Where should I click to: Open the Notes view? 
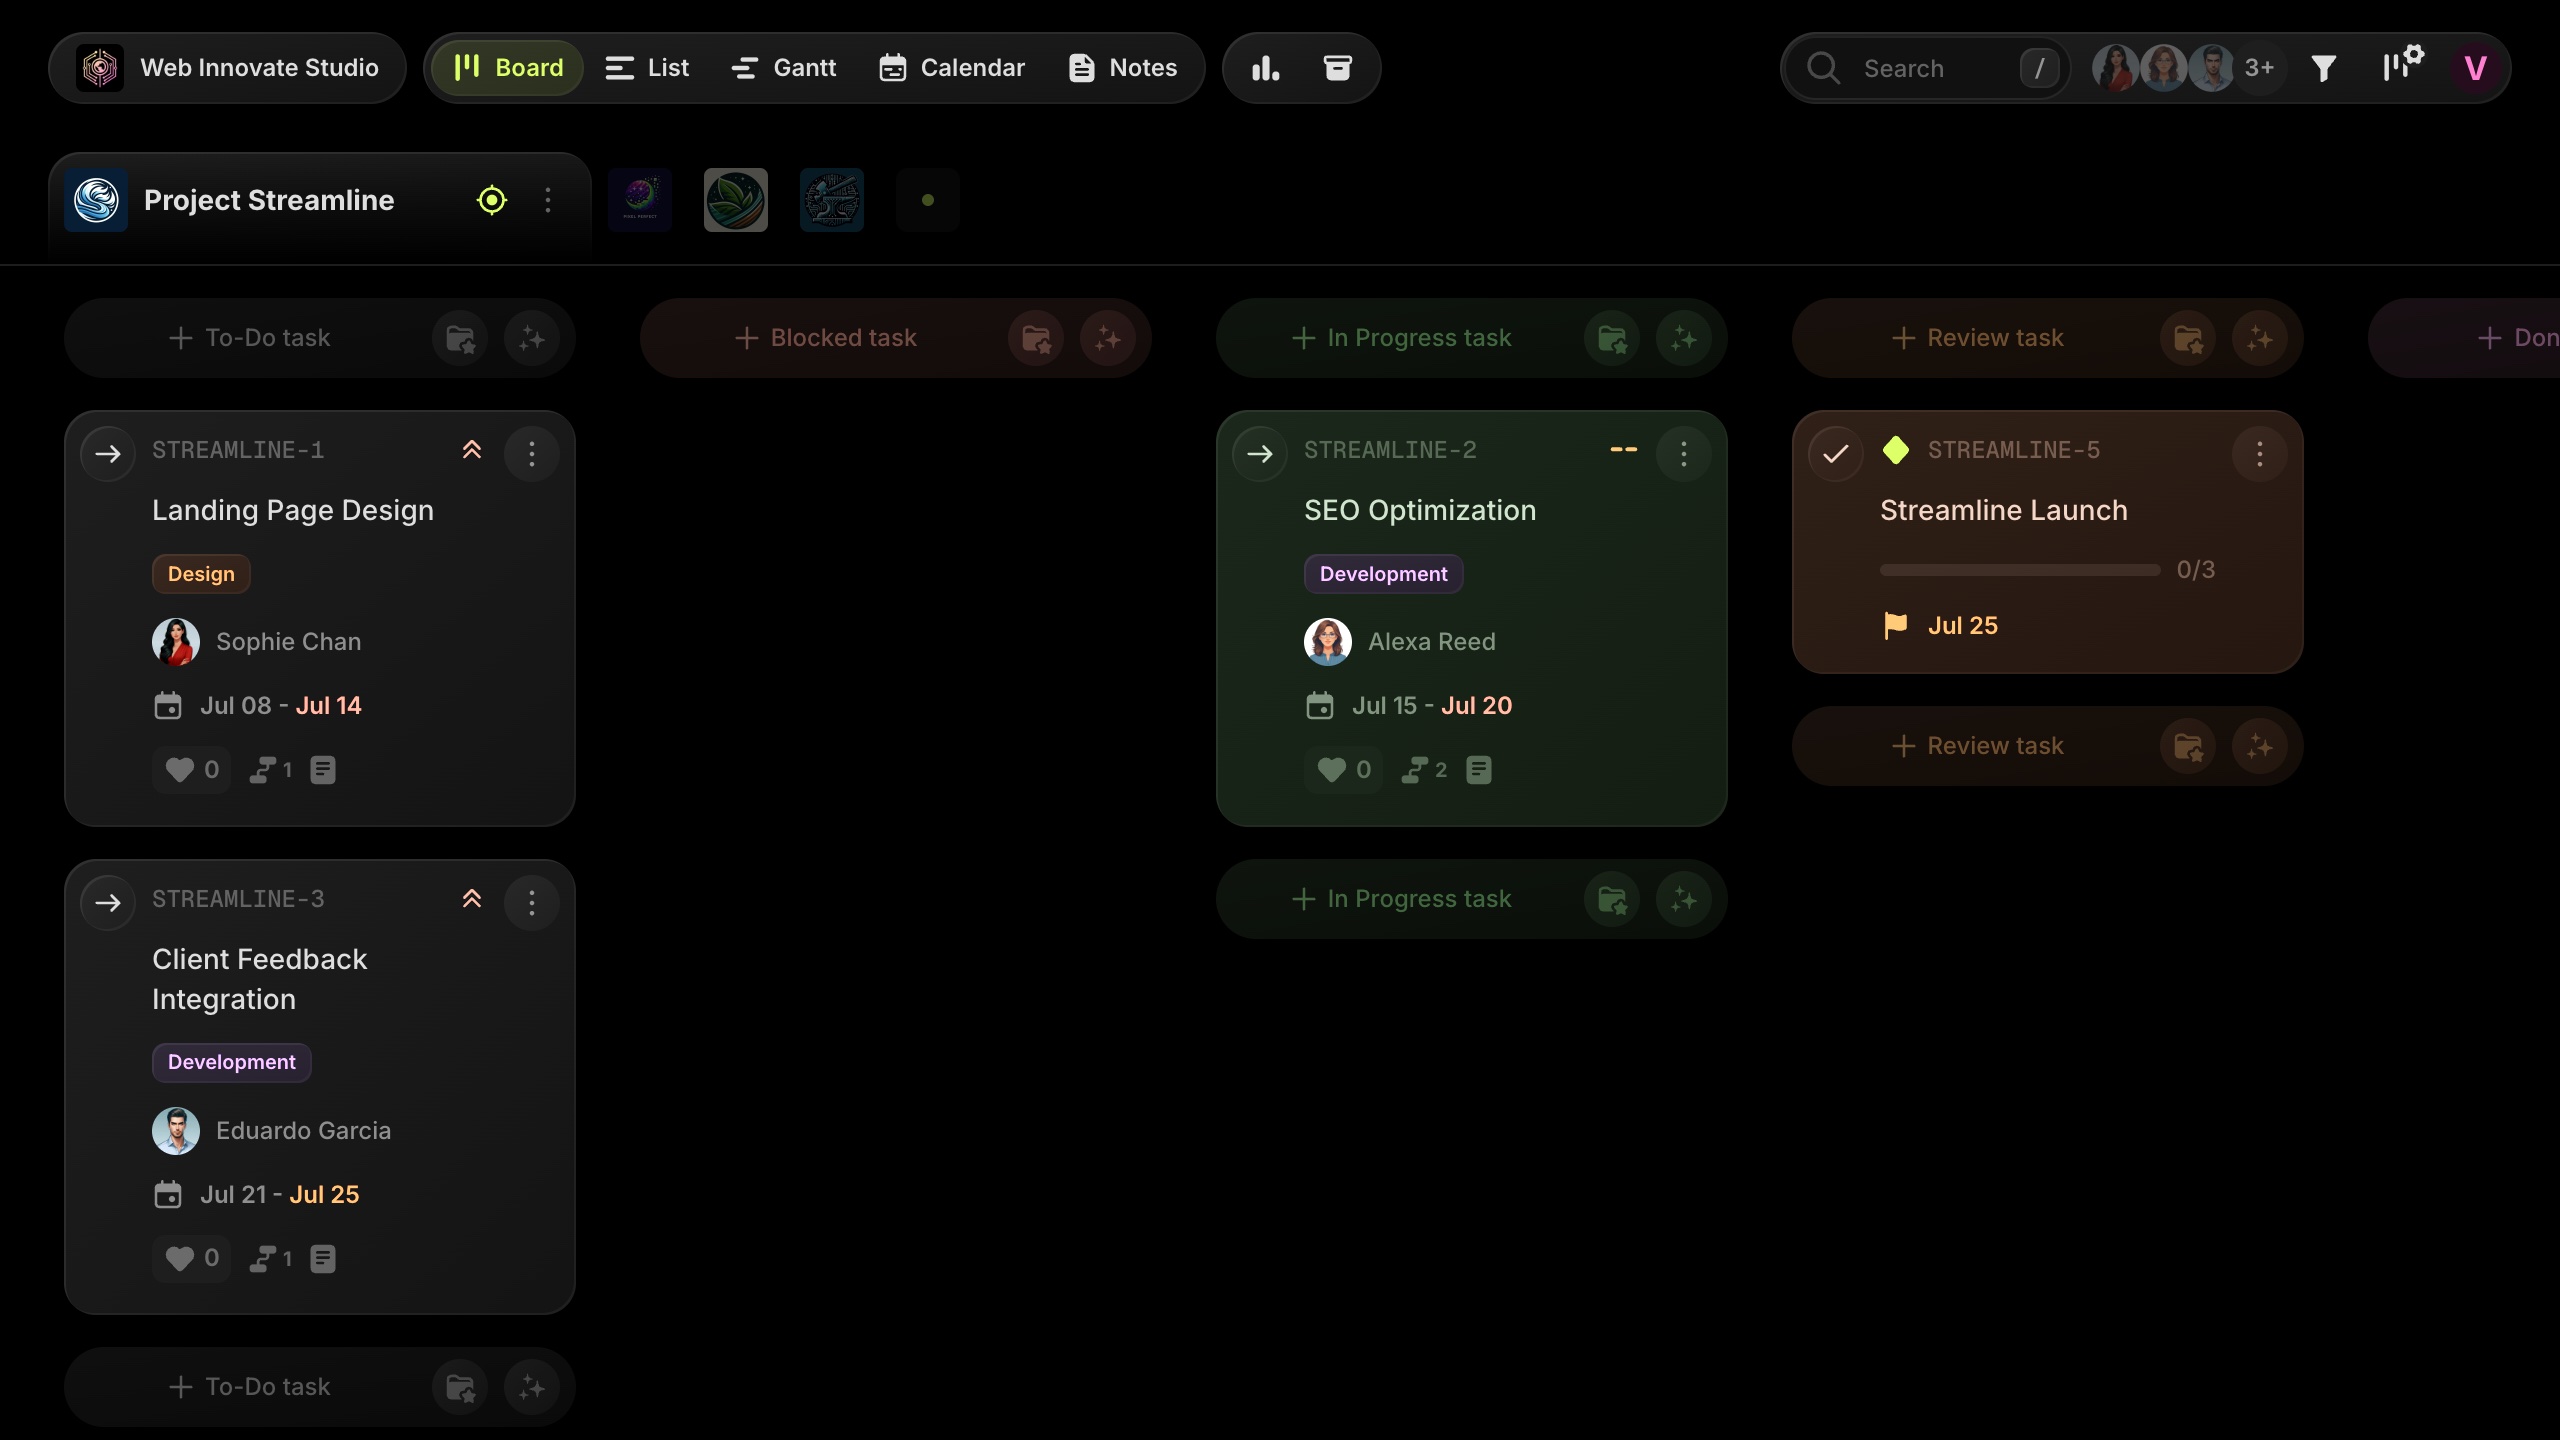(1123, 68)
